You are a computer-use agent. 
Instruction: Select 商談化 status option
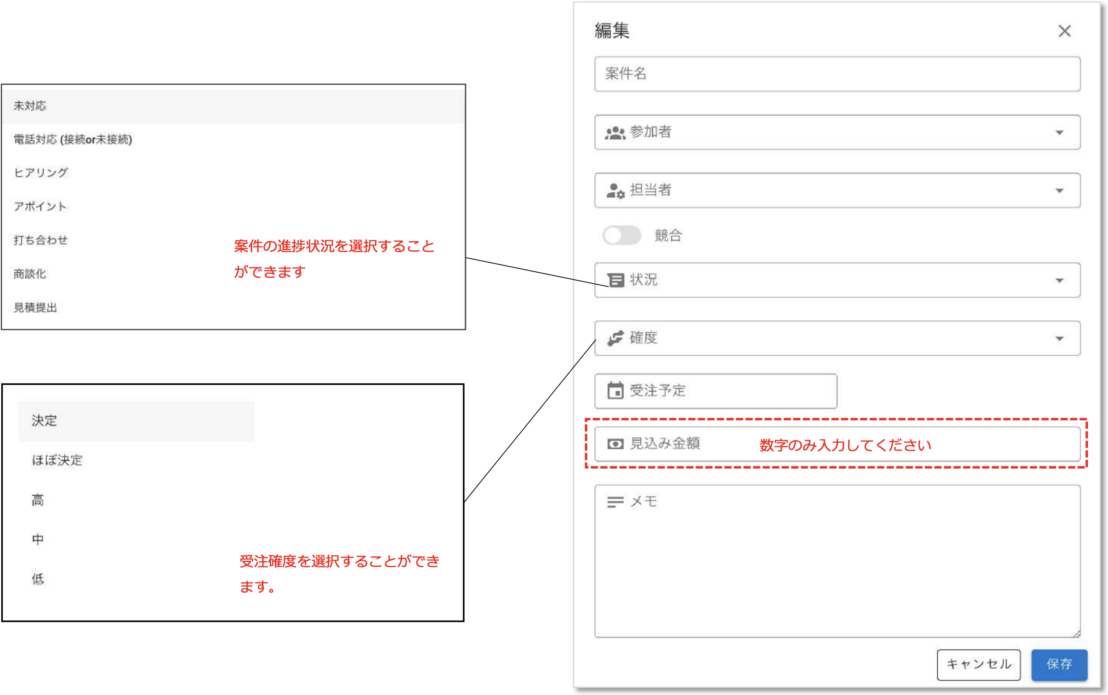[x=233, y=274]
